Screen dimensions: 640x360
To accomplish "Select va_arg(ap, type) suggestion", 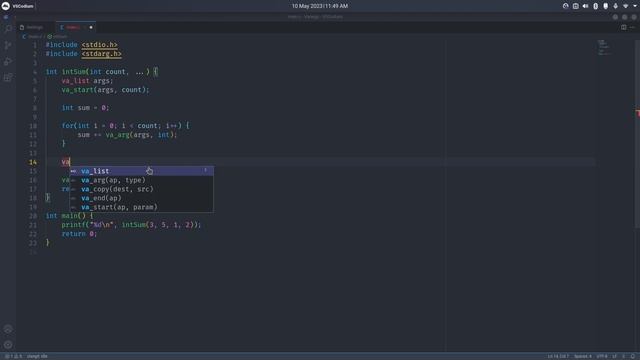I will 141,180.
